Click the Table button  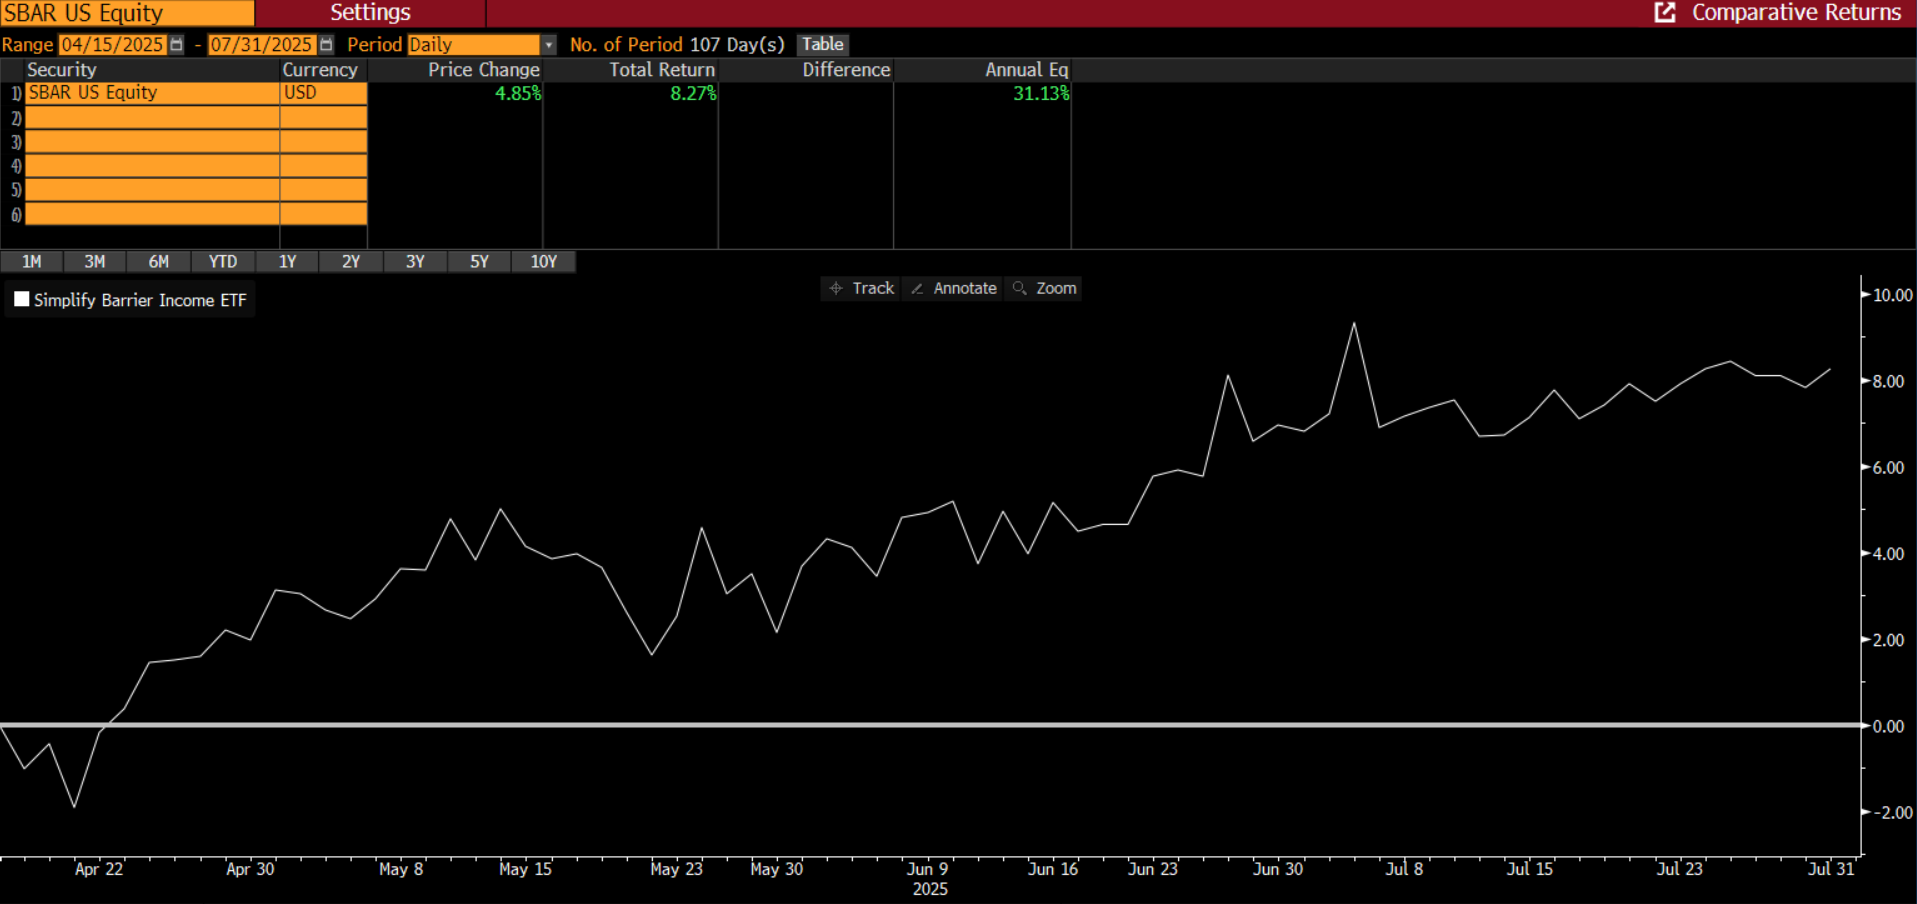822,44
